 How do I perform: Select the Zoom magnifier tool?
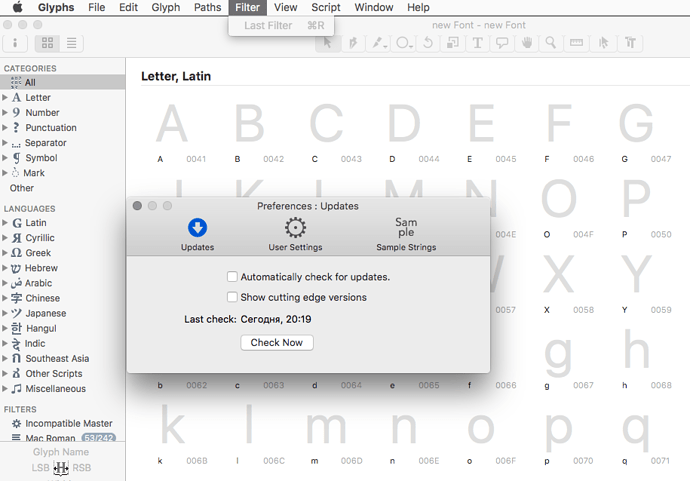click(551, 43)
